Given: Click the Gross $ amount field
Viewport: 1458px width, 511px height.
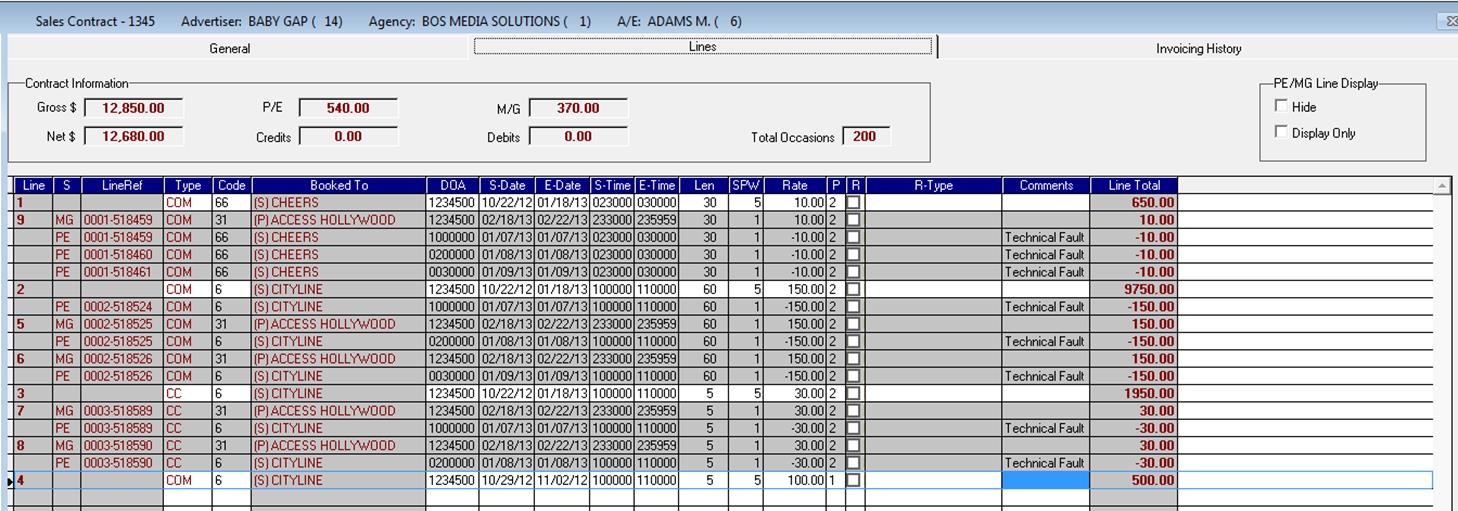Looking at the screenshot, I should point(133,108).
